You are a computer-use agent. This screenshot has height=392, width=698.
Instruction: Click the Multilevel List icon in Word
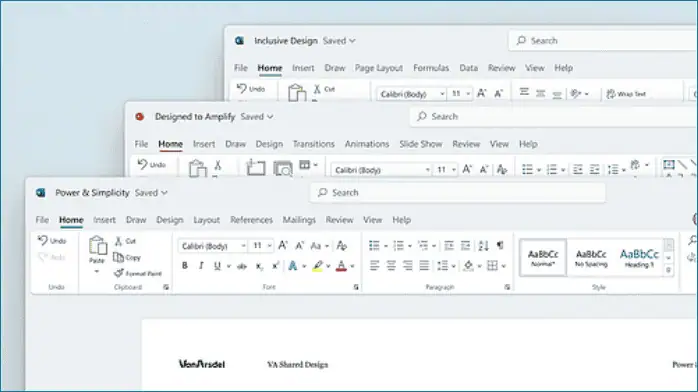tap(423, 246)
